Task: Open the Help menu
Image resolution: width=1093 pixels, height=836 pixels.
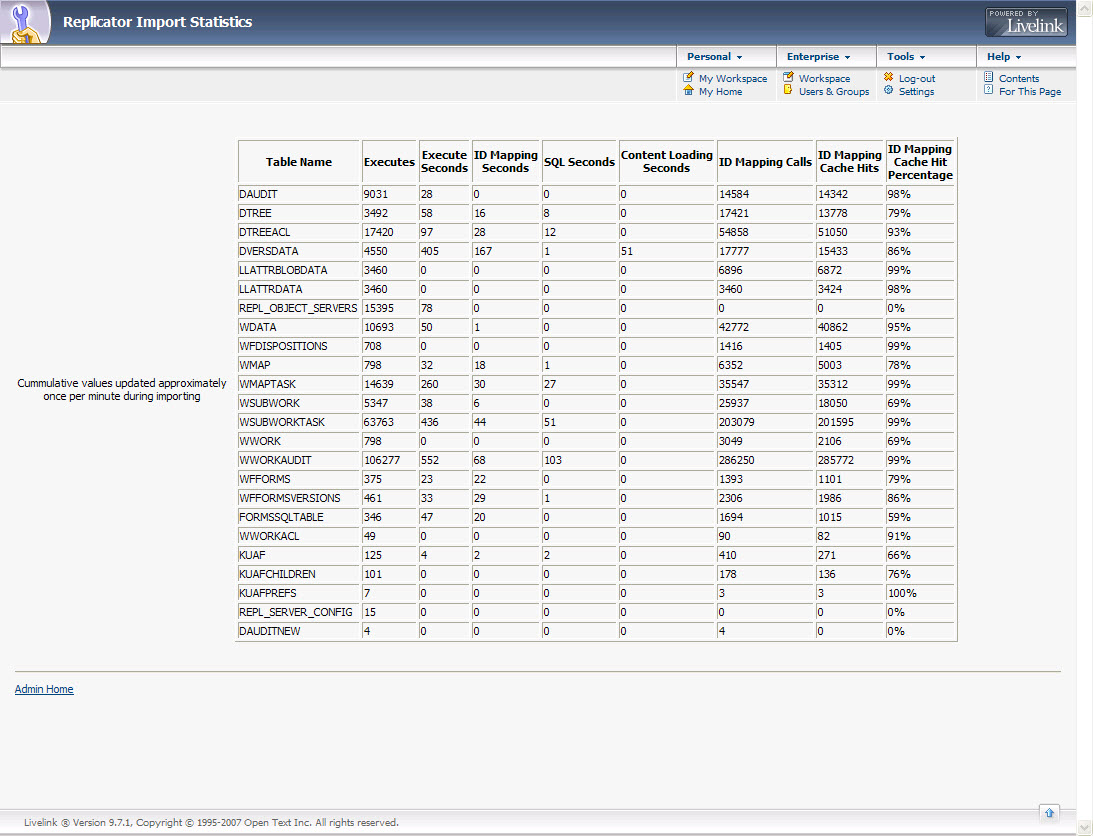Action: (1004, 57)
